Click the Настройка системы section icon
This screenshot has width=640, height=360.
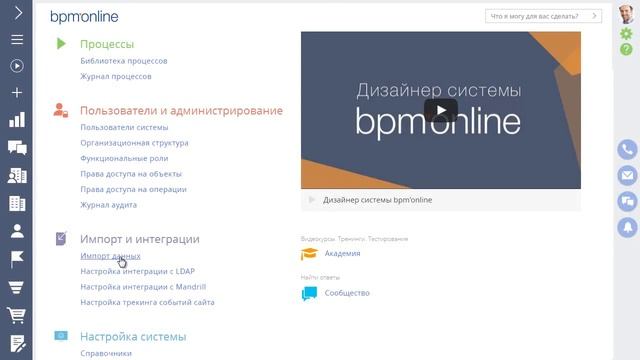pos(61,336)
